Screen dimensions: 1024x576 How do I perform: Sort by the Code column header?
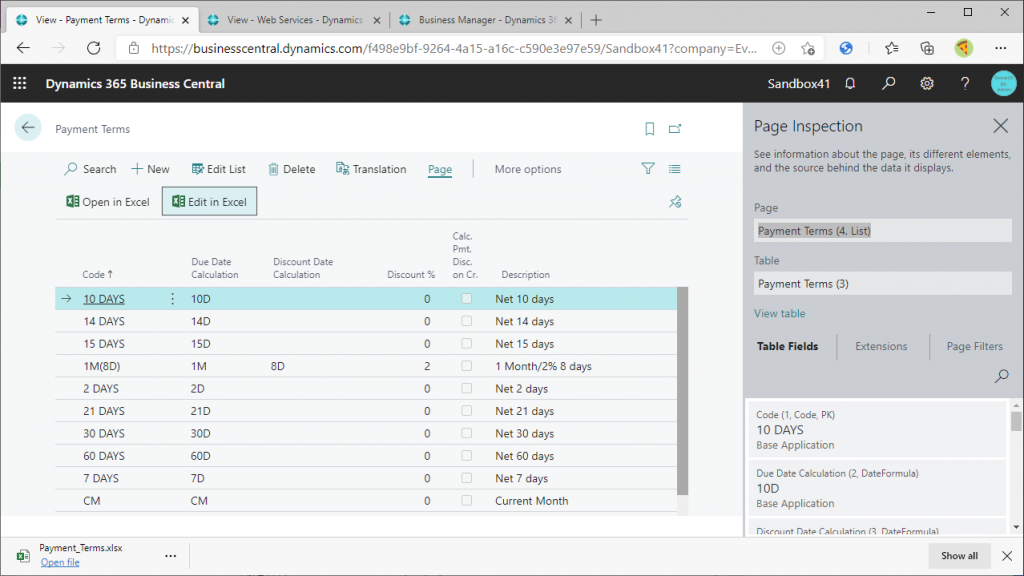click(97, 275)
